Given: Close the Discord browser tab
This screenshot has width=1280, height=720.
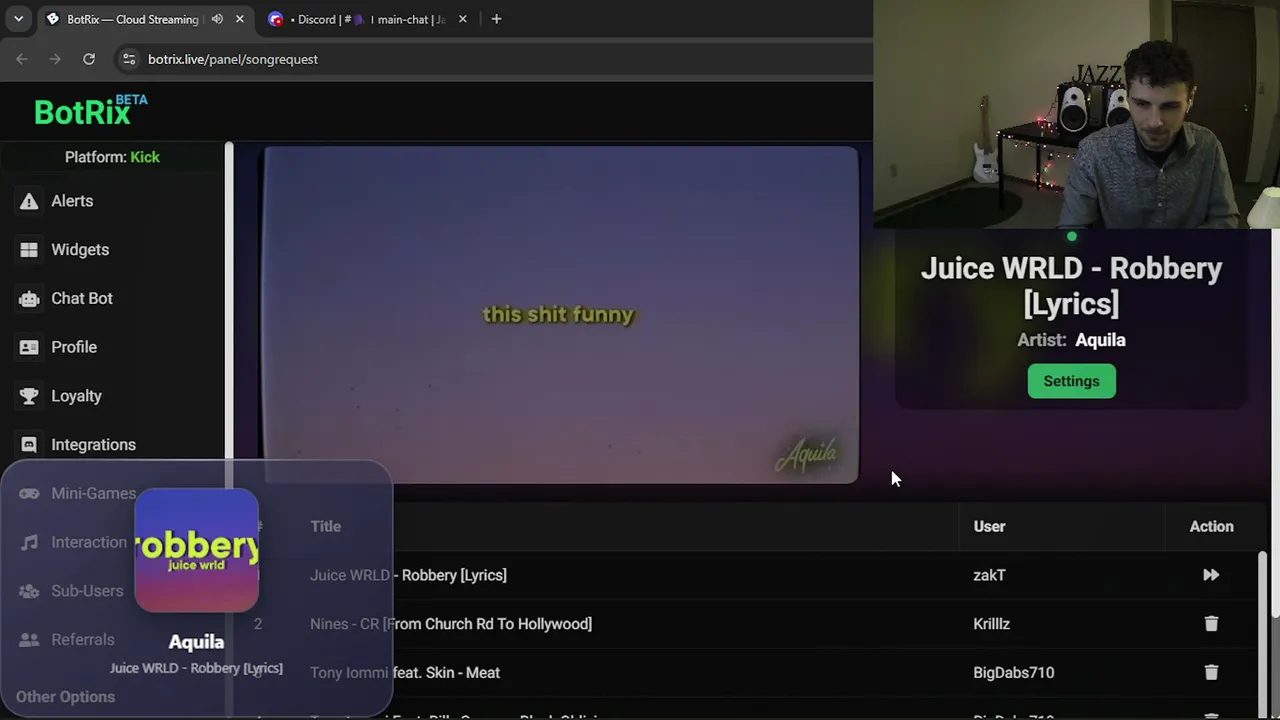Looking at the screenshot, I should [462, 19].
